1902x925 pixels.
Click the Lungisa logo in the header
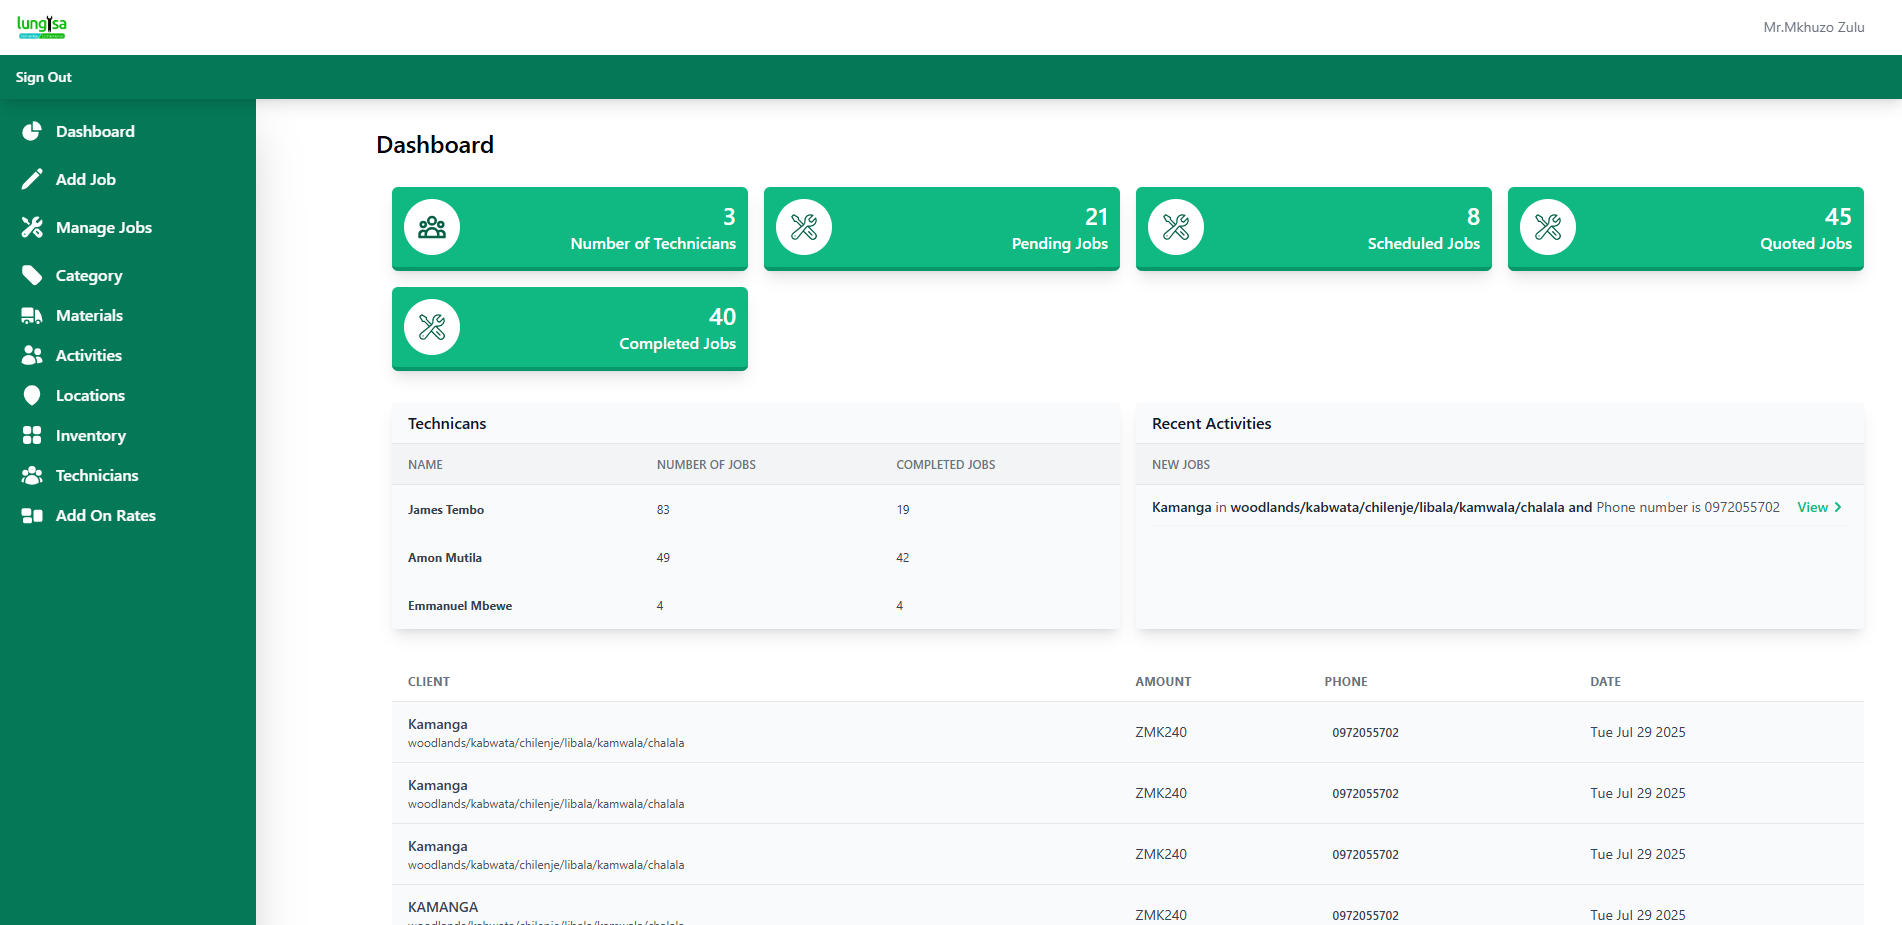pos(42,27)
